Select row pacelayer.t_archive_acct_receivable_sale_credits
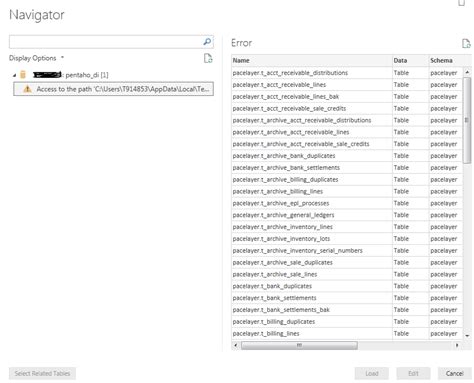The width and height of the screenshot is (474, 383). [x=347, y=144]
